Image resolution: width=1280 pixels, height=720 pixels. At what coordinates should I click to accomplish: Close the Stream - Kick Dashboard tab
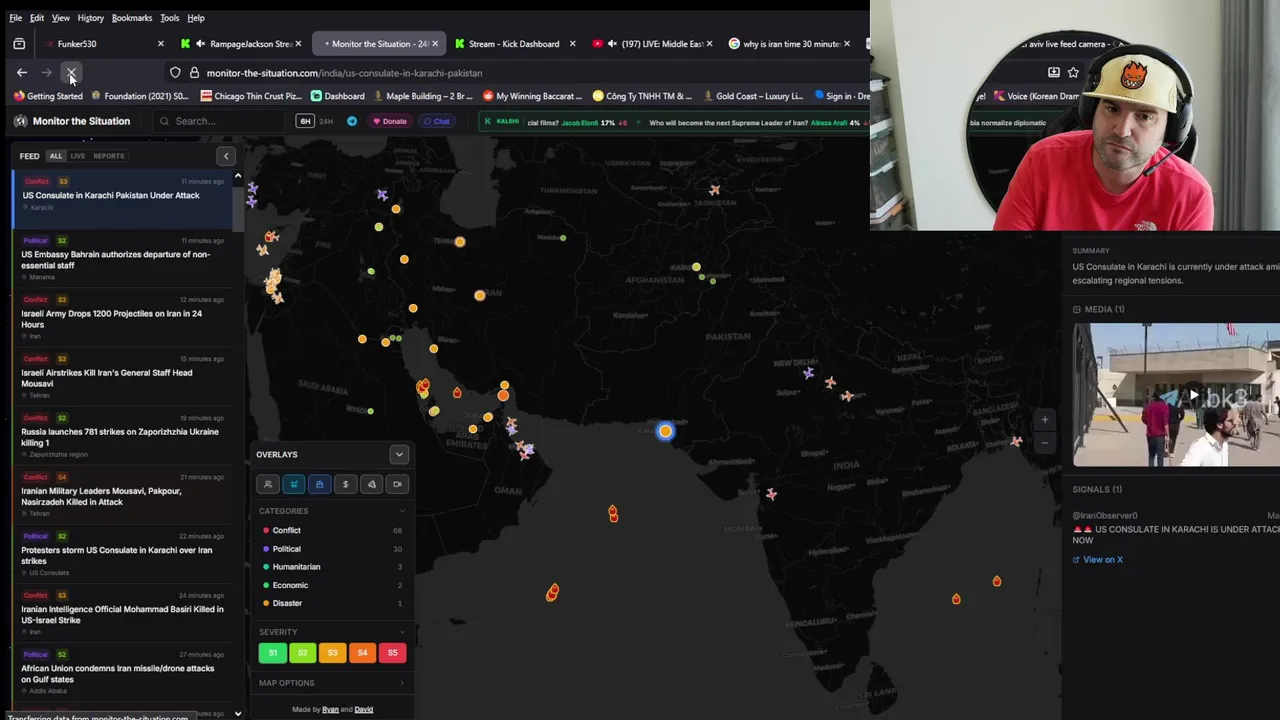(572, 44)
